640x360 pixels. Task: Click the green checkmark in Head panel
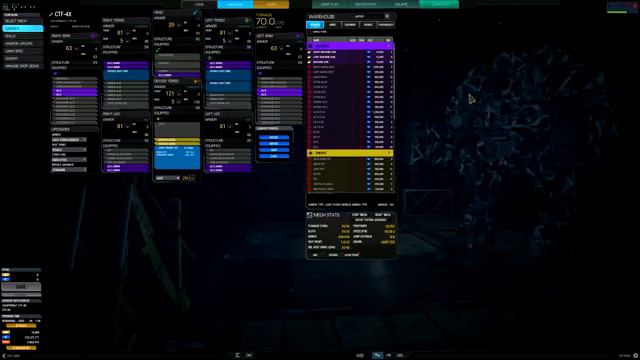tap(158, 50)
